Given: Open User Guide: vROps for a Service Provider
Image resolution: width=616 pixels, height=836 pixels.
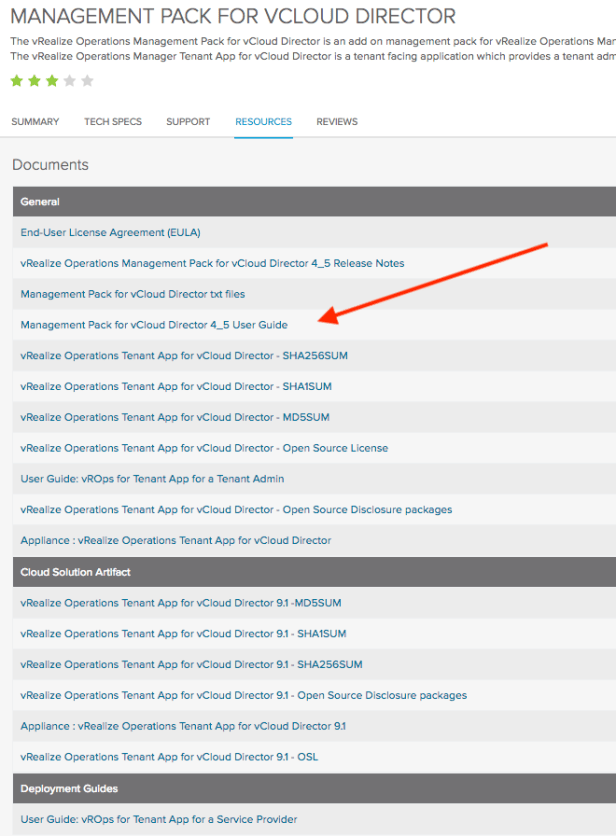Looking at the screenshot, I should (x=158, y=819).
